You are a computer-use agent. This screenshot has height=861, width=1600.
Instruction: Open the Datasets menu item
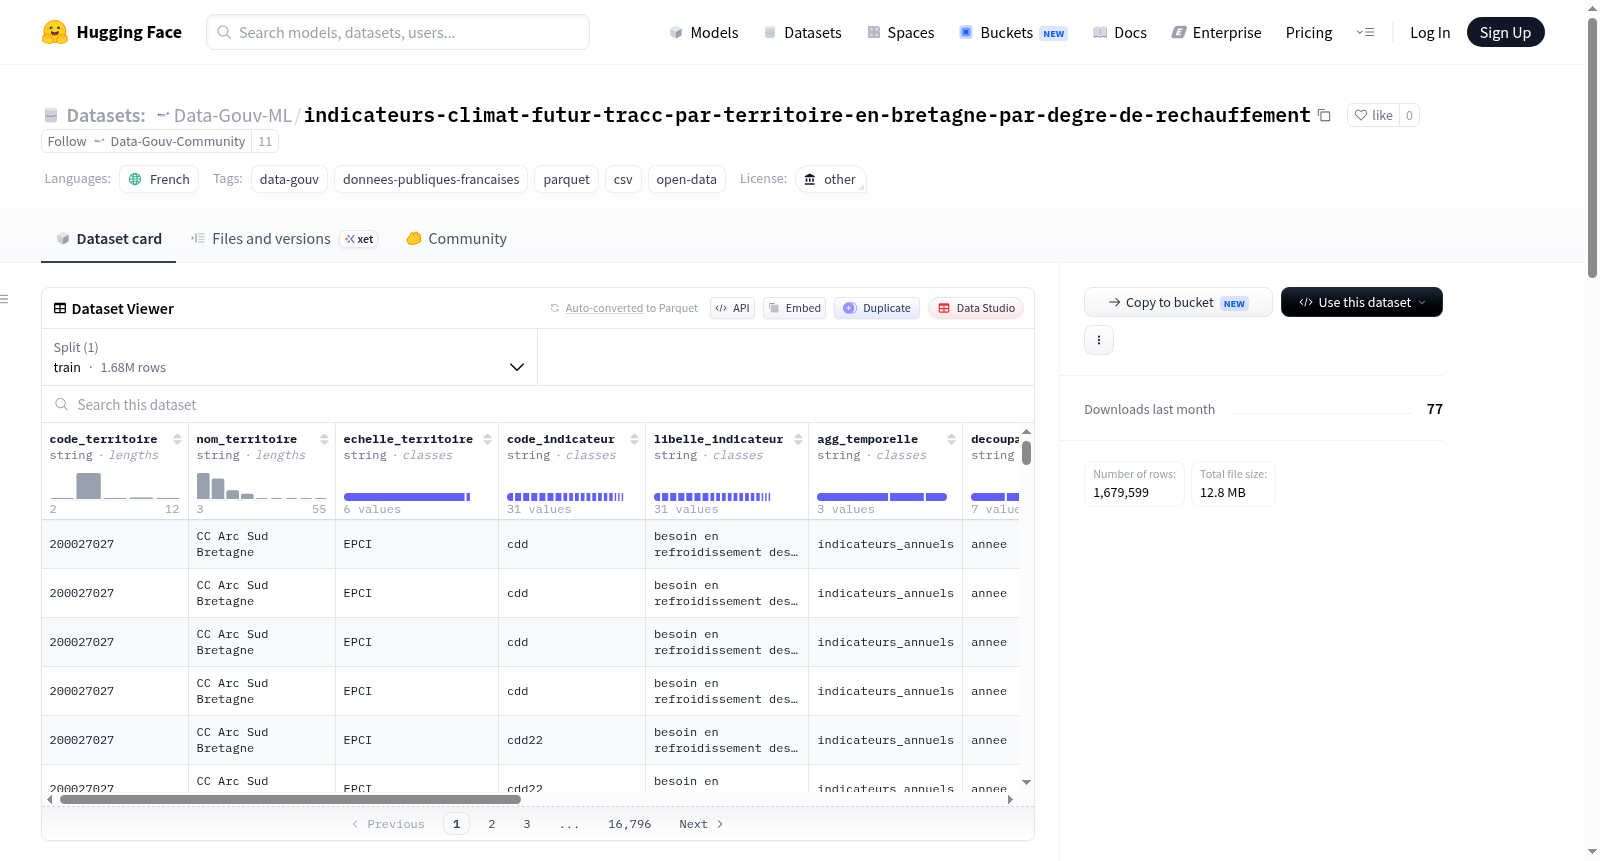click(x=802, y=32)
